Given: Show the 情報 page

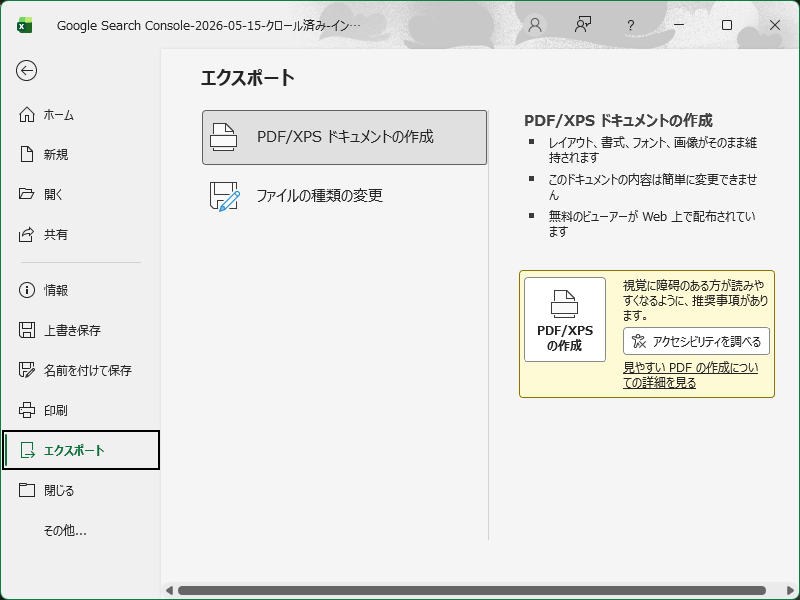Looking at the screenshot, I should point(81,290).
